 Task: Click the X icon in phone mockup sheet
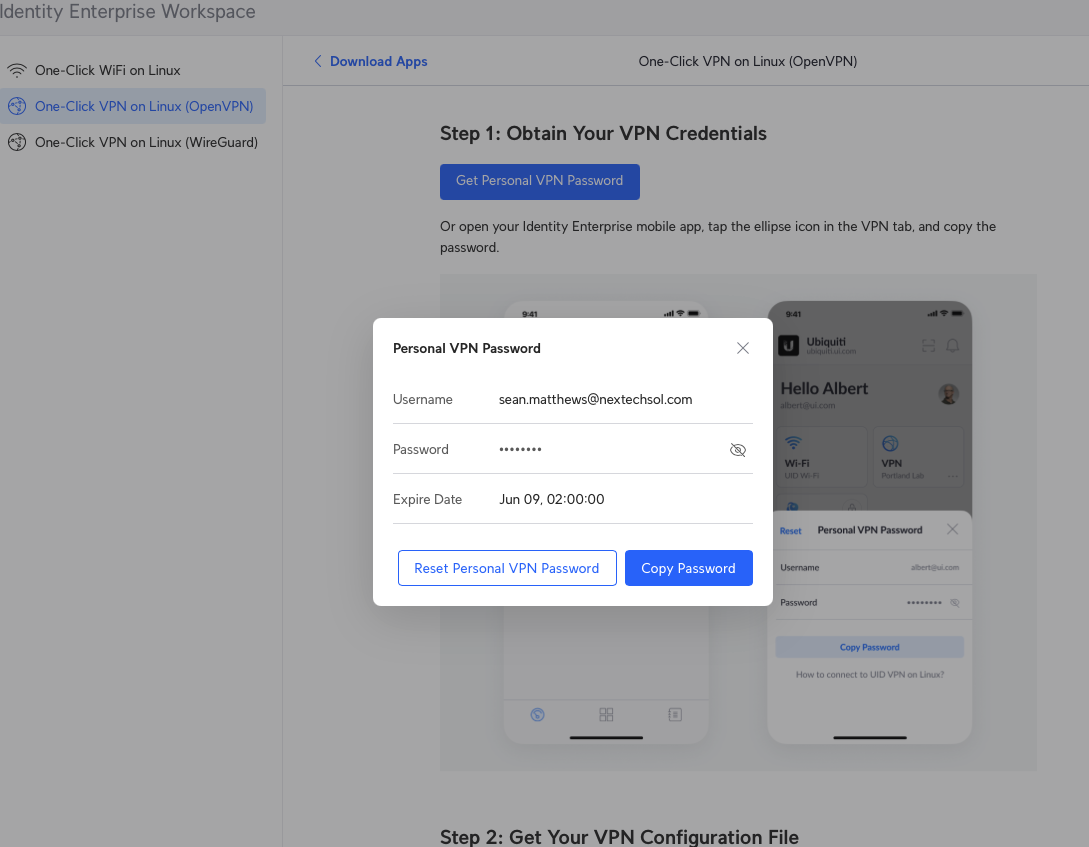[x=952, y=529]
